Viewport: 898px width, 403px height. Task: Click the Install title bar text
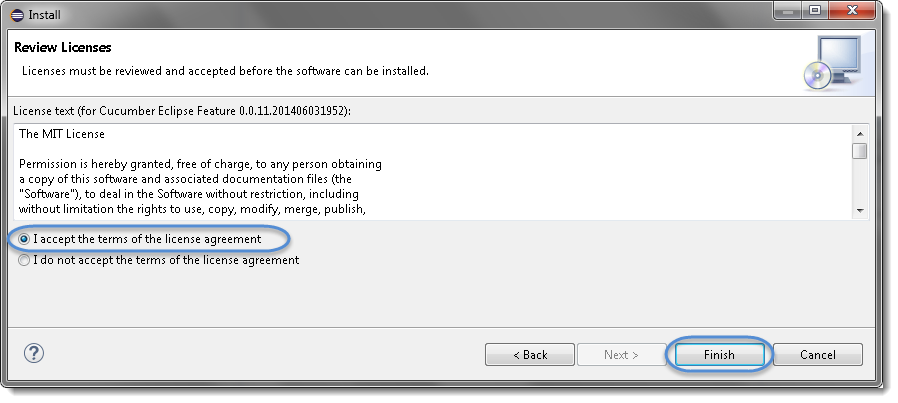tap(44, 15)
